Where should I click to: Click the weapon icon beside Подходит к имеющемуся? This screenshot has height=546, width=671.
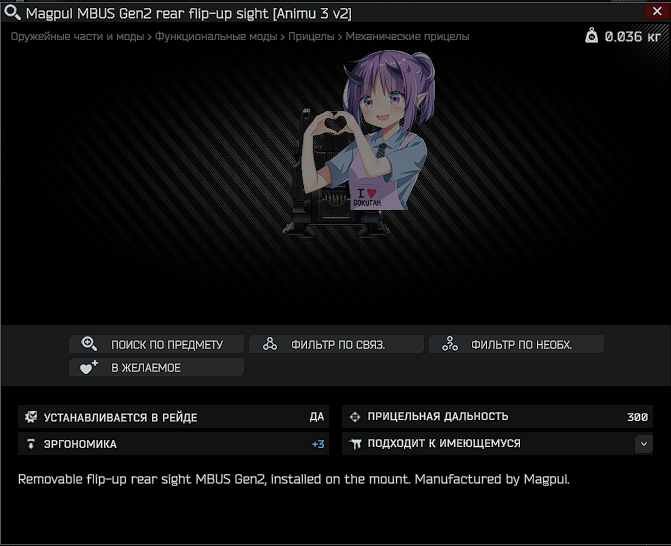pyautogui.click(x=355, y=444)
